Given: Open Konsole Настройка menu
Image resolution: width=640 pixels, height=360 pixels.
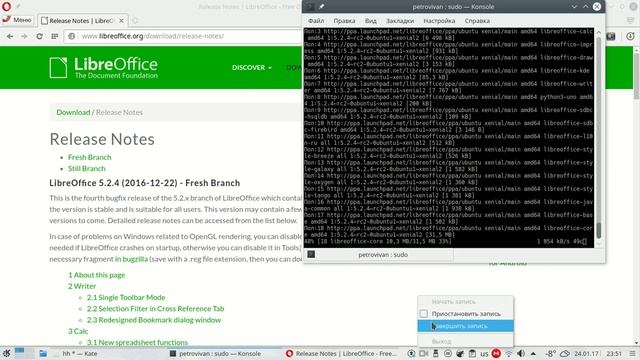Looking at the screenshot, I should pos(439,21).
